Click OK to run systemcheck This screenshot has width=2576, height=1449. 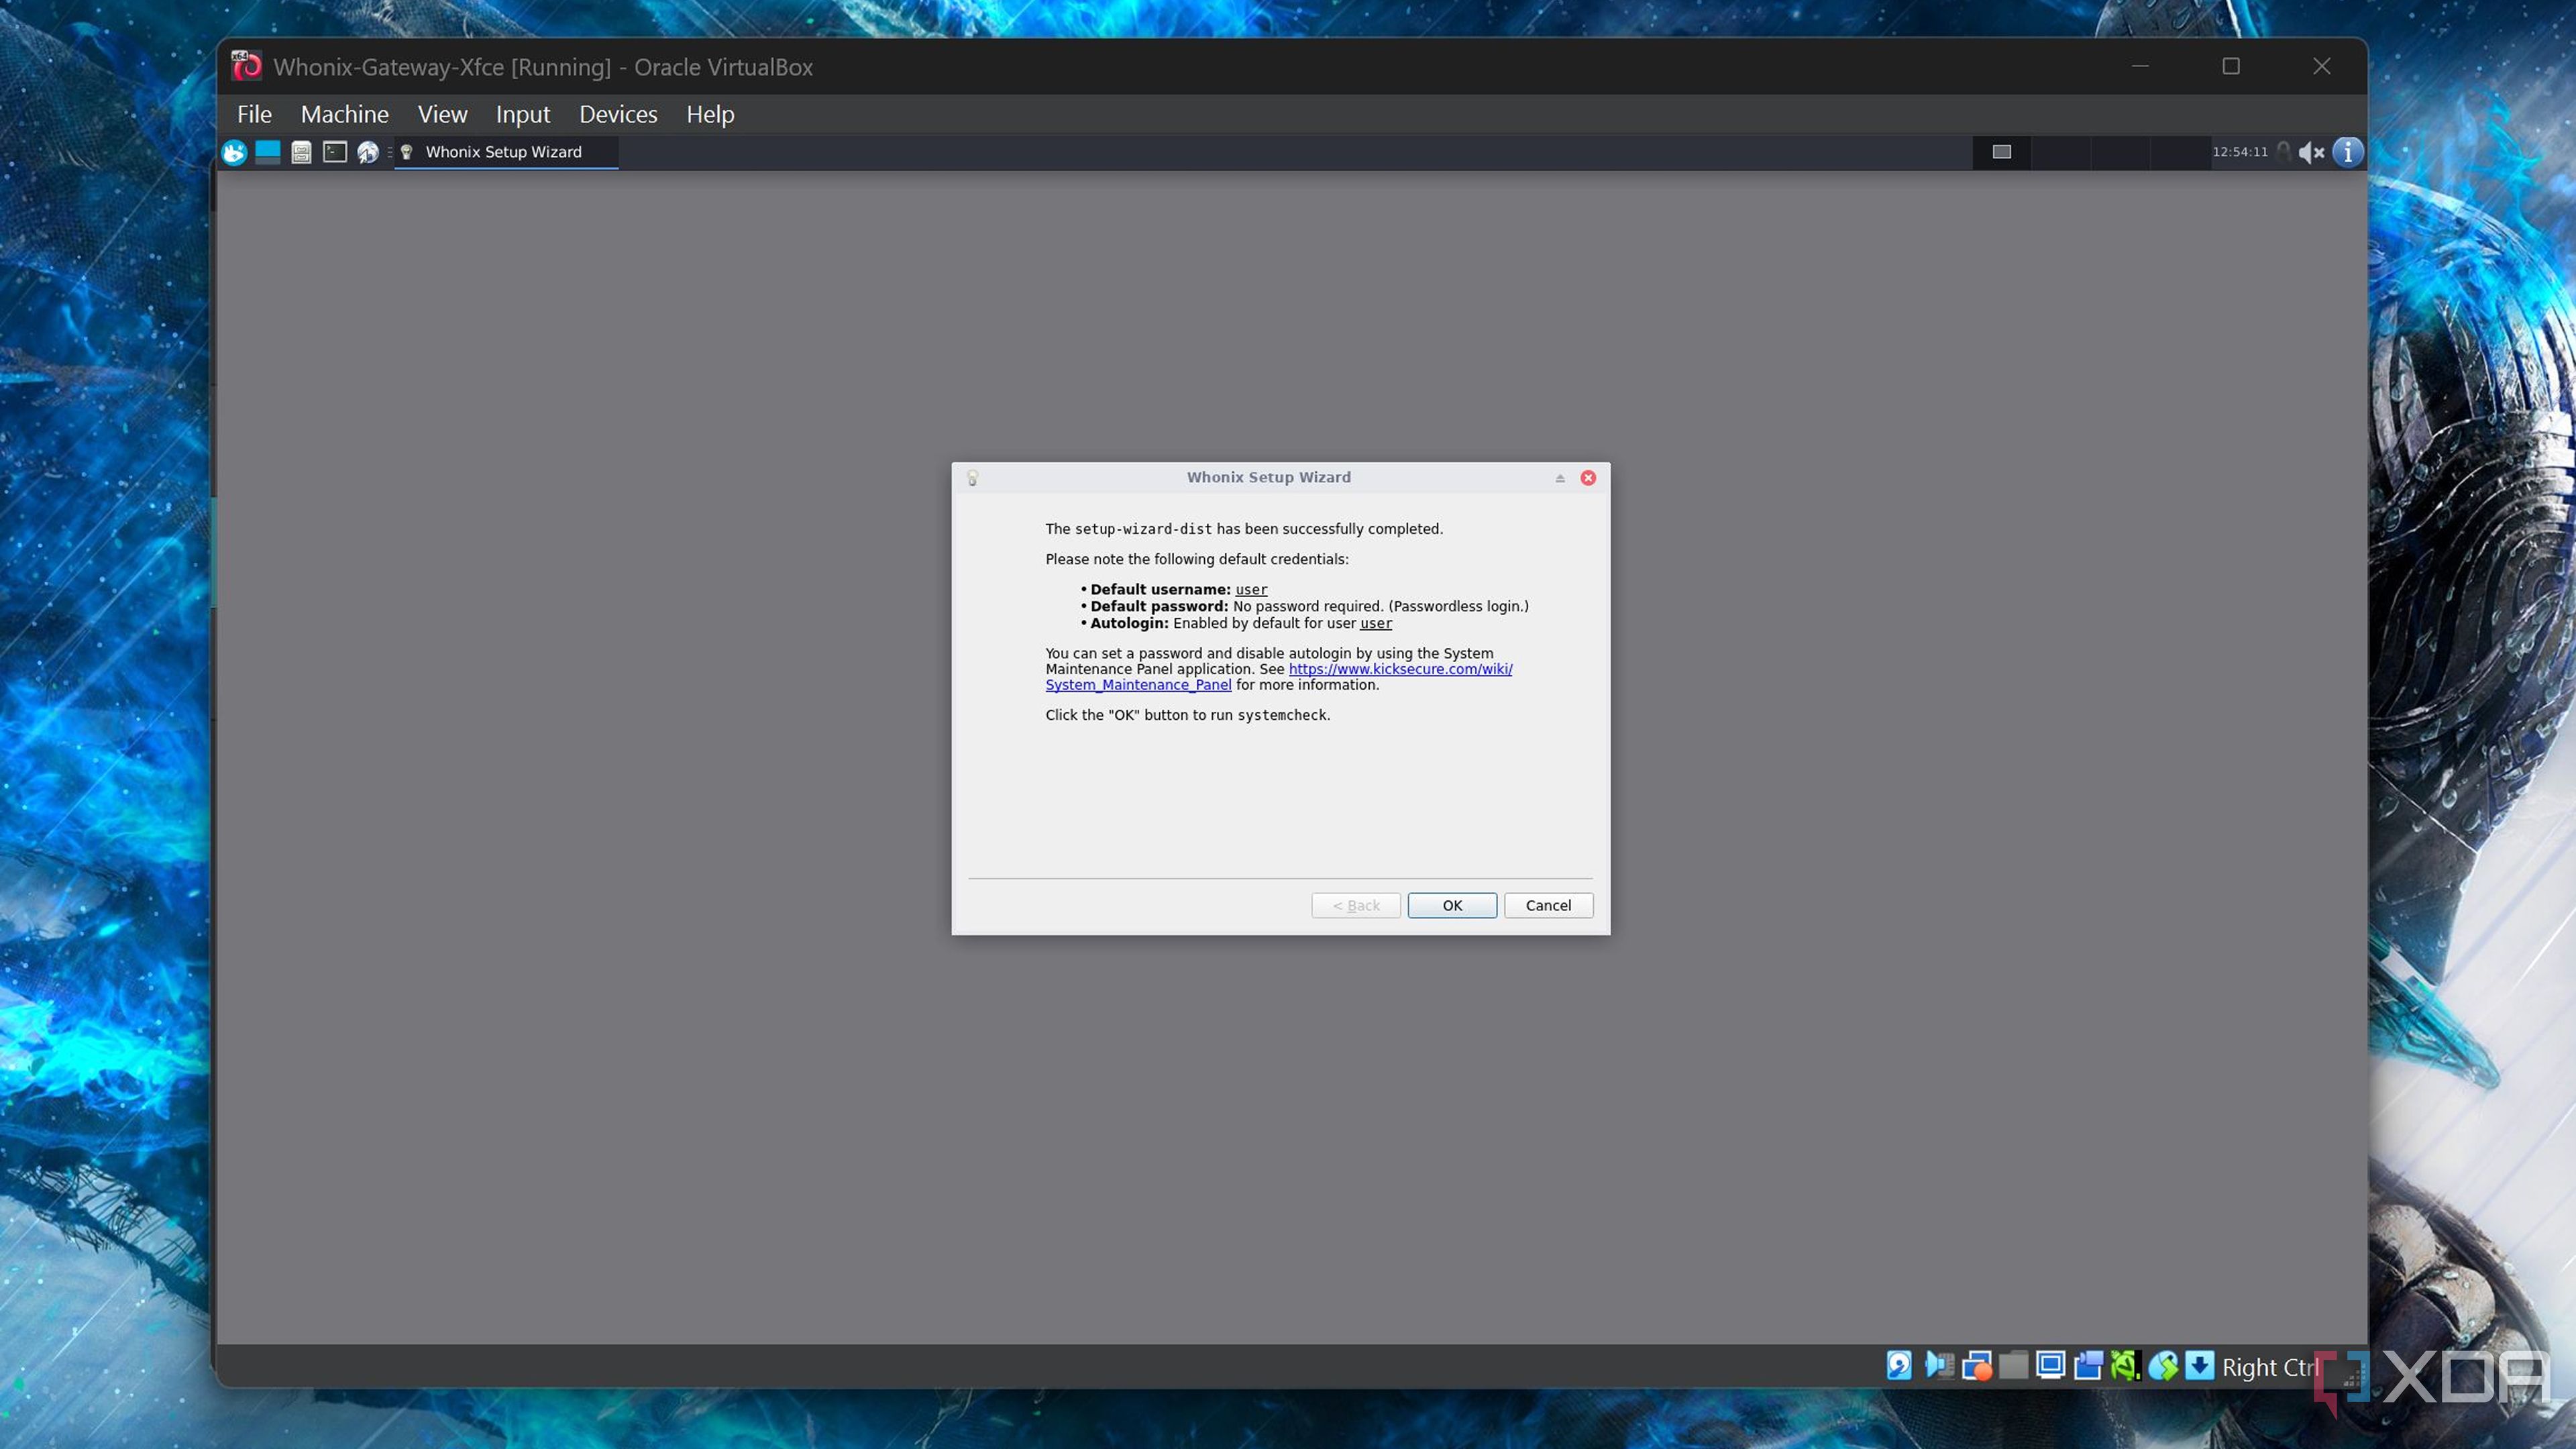(1451, 905)
